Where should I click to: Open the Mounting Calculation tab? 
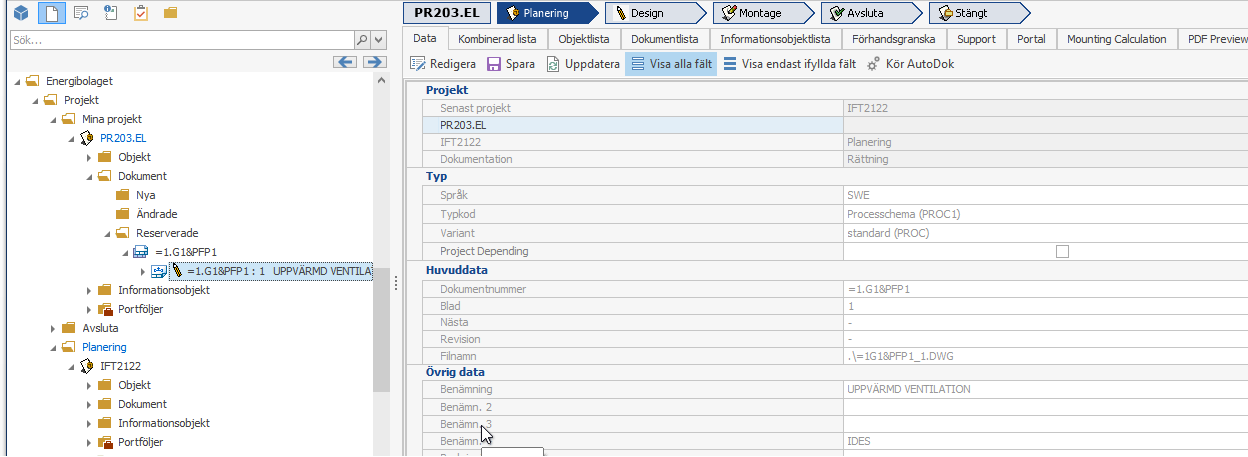point(1117,39)
